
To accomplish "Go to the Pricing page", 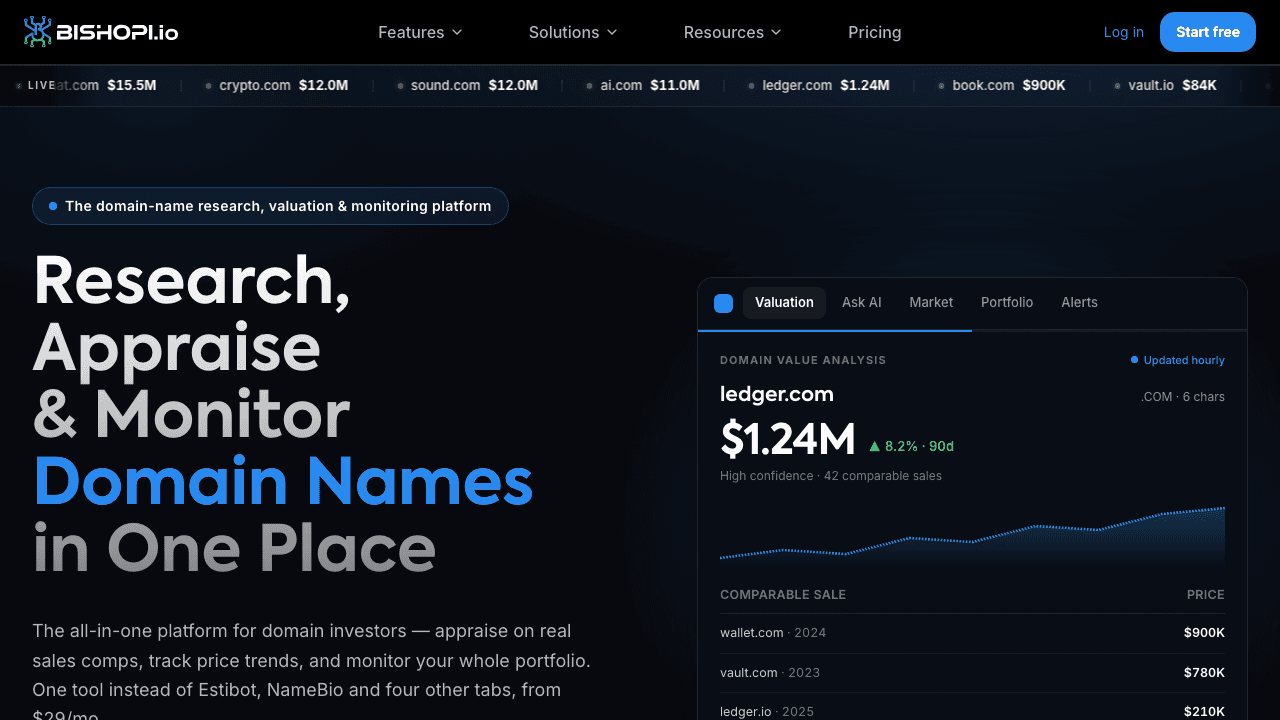I will 875,32.
